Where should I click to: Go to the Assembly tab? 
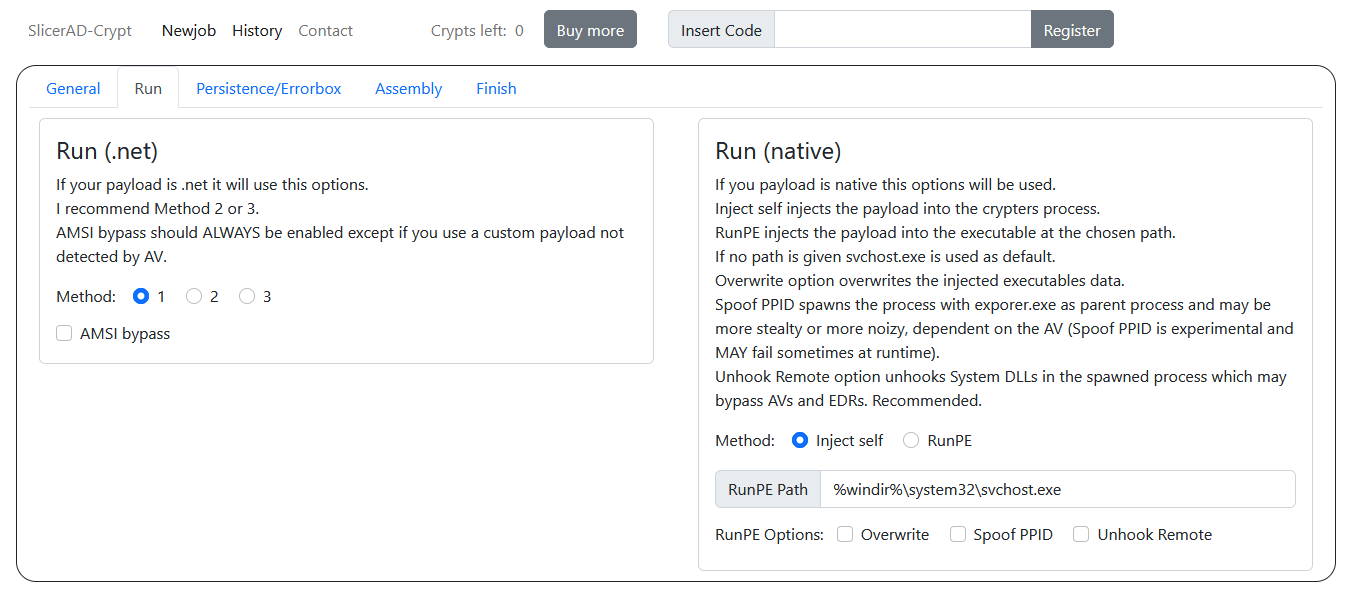pyautogui.click(x=408, y=88)
